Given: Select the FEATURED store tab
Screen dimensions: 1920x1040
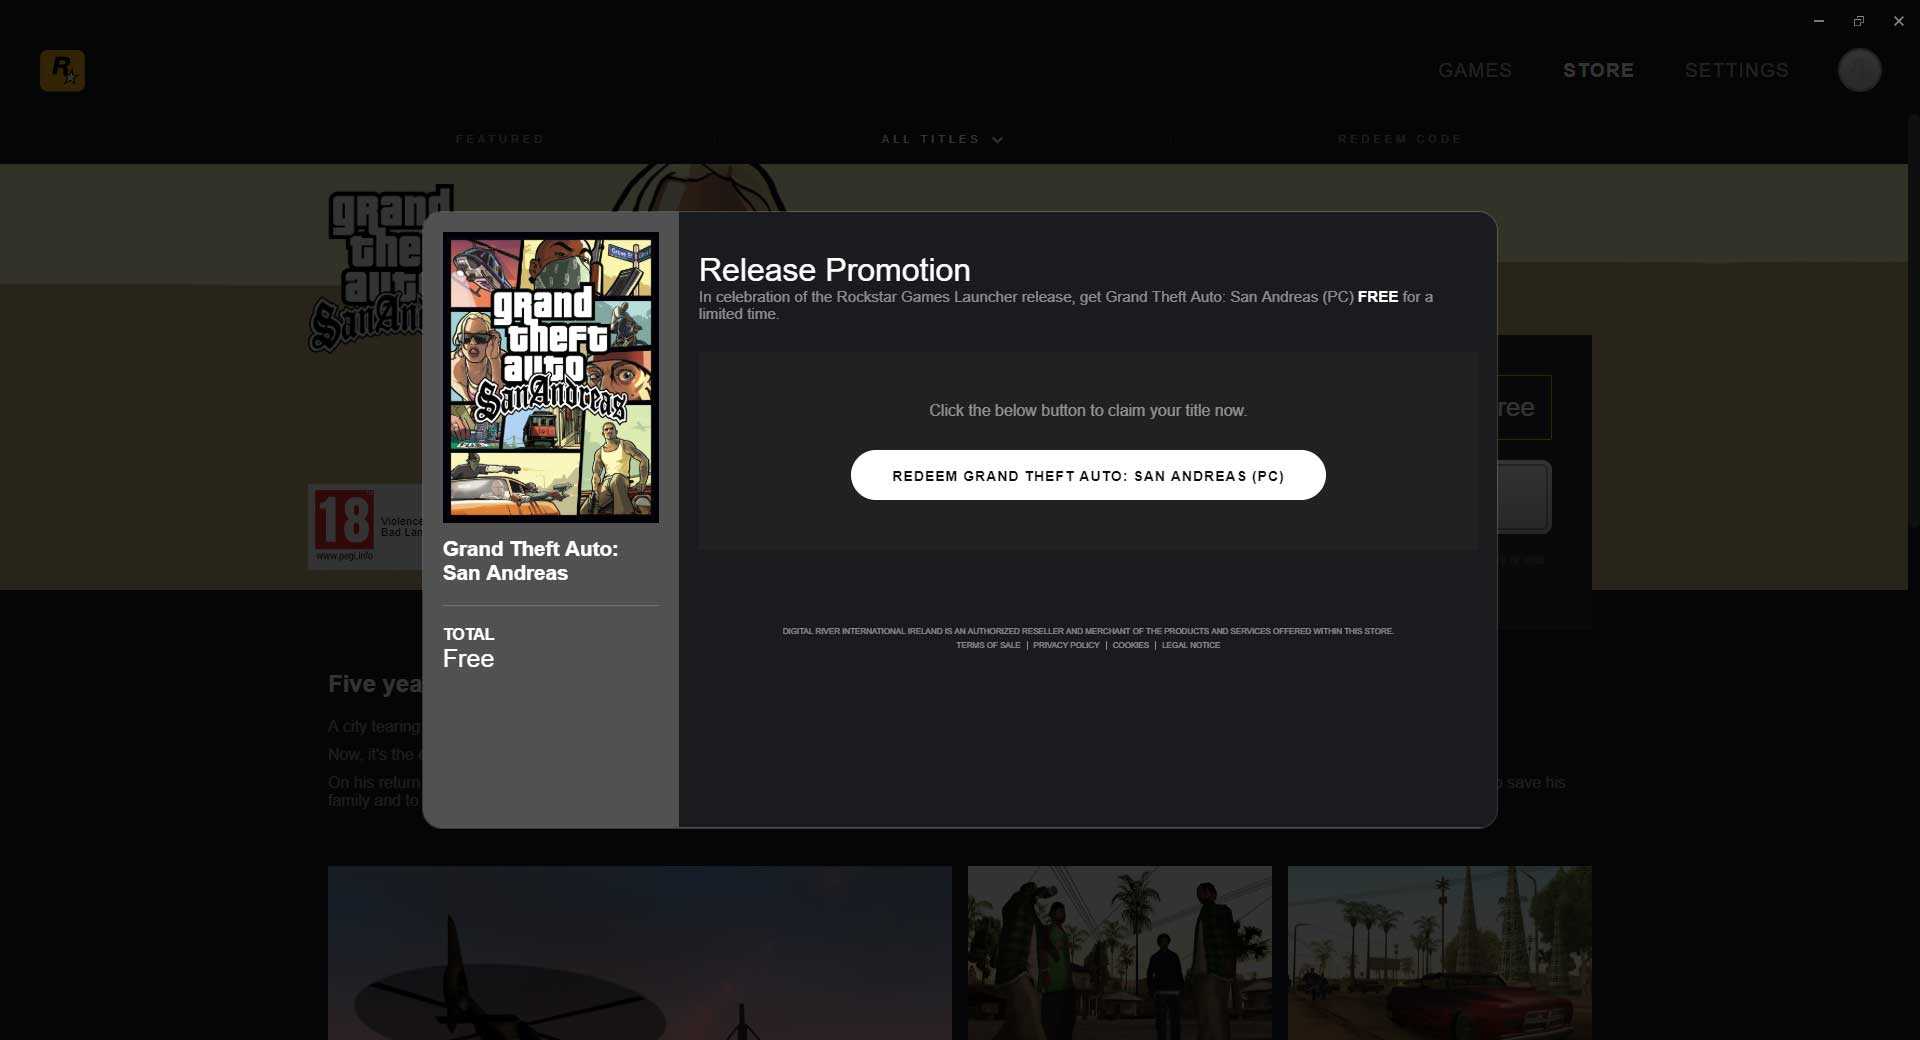Looking at the screenshot, I should (x=500, y=139).
